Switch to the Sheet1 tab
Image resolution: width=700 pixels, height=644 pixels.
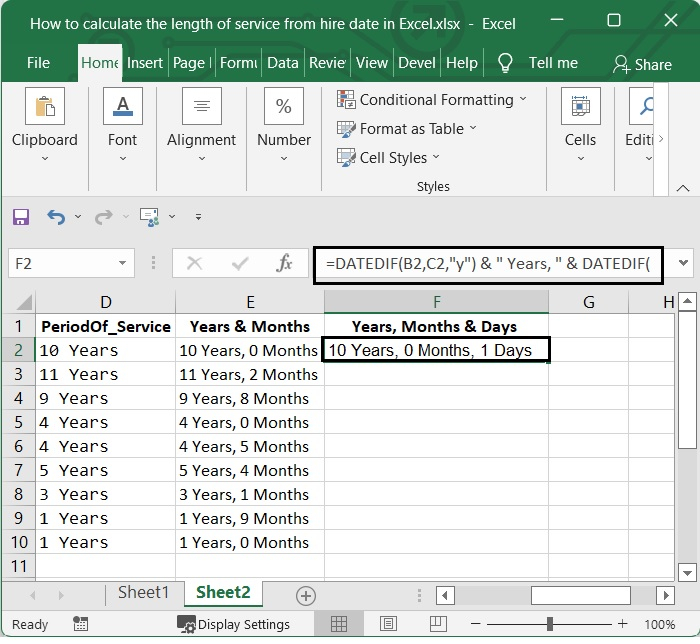pos(144,593)
